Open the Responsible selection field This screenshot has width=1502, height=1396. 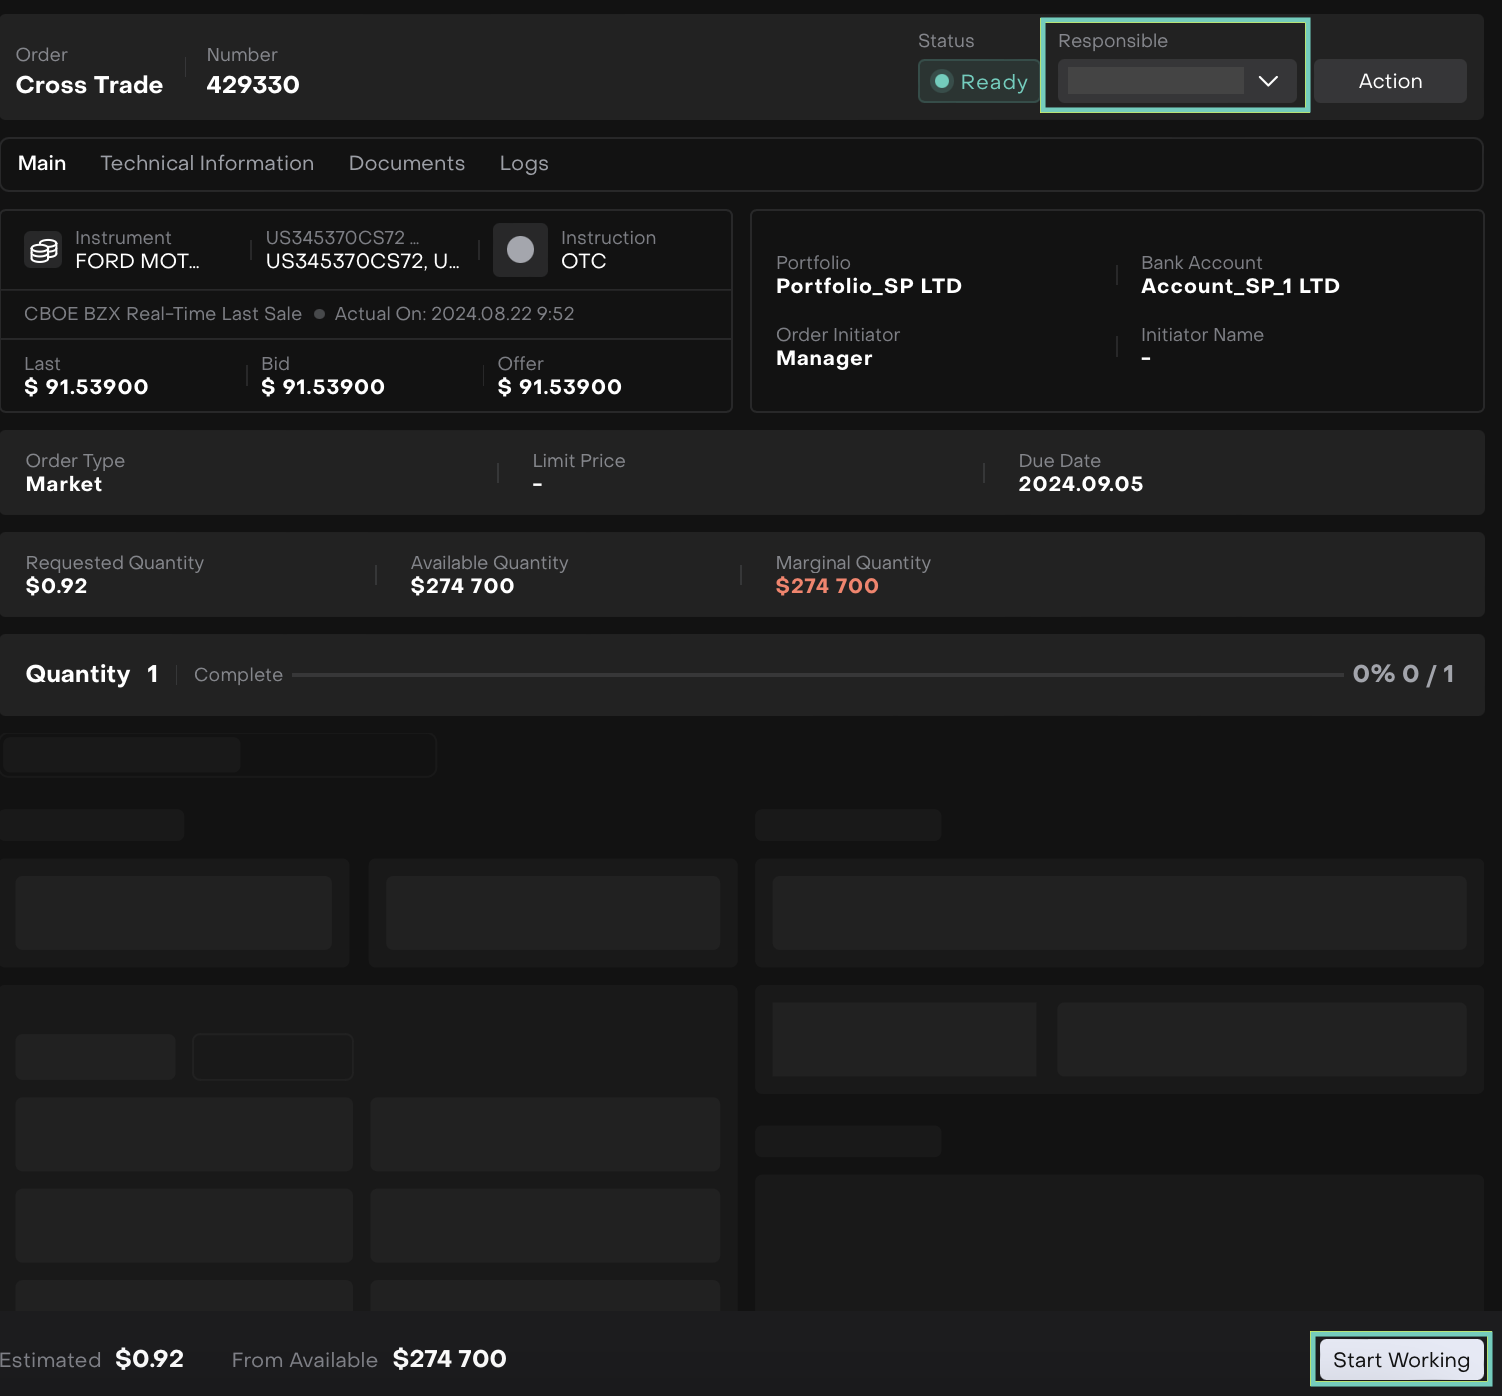click(1156, 81)
